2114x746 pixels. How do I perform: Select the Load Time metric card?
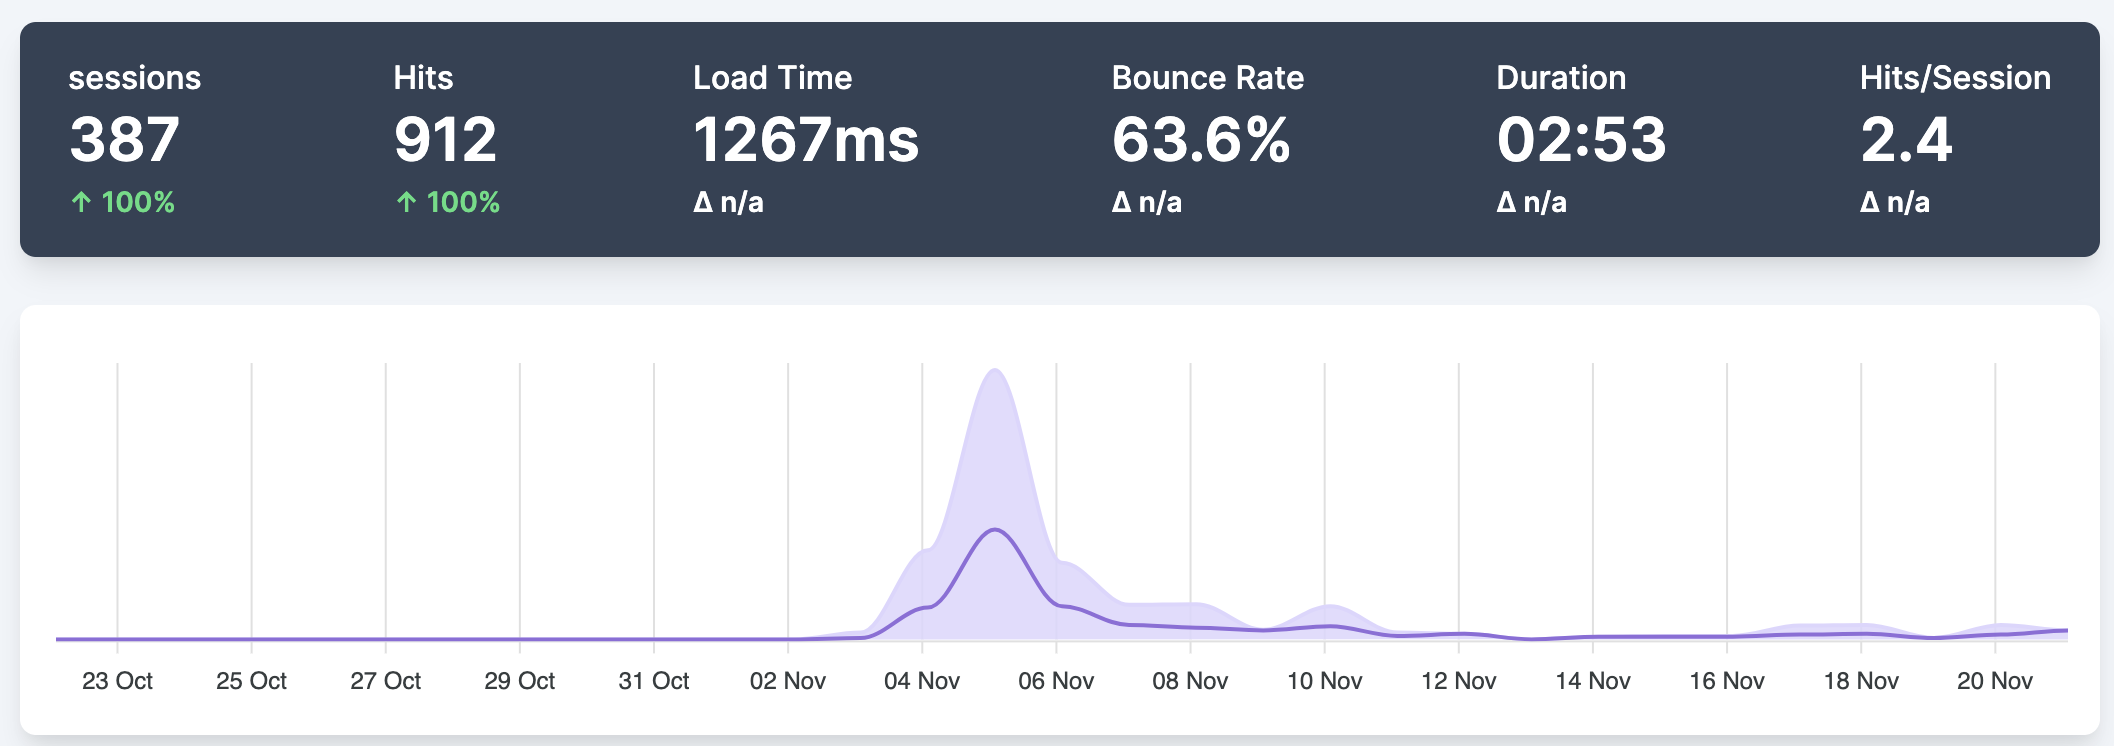[x=806, y=139]
